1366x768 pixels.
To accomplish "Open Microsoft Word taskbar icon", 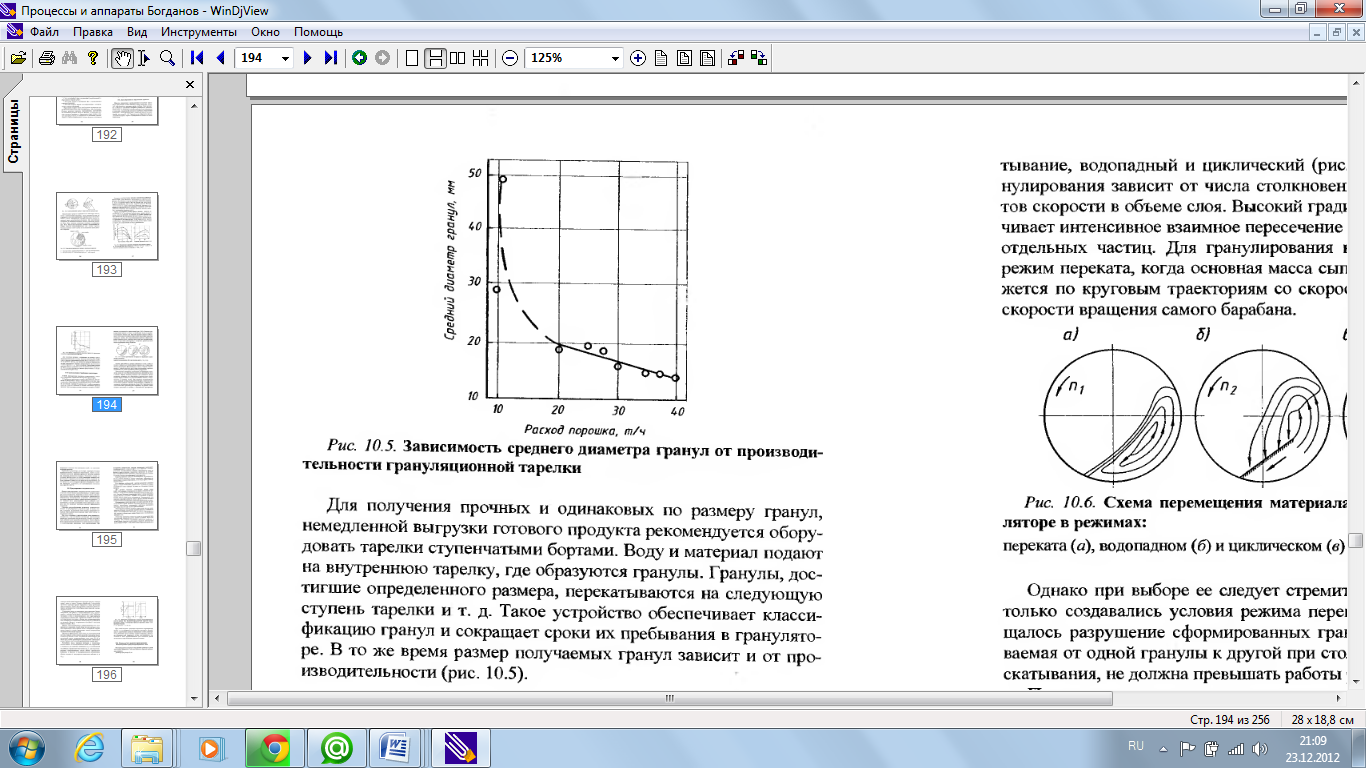I will click(397, 748).
